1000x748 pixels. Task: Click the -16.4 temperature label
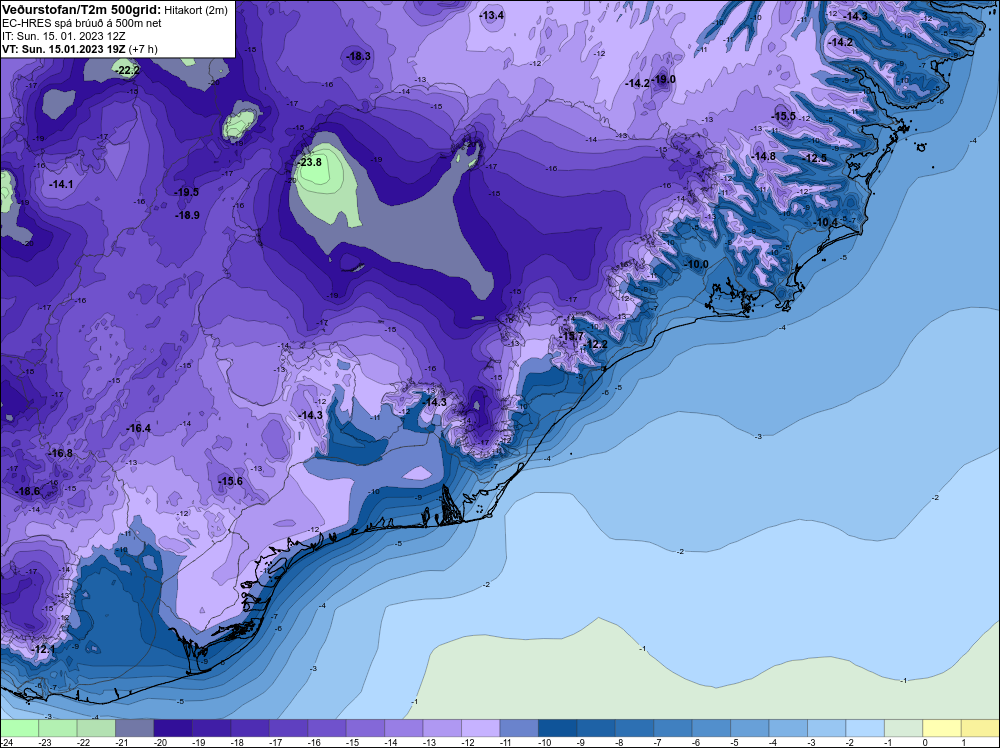click(x=138, y=428)
